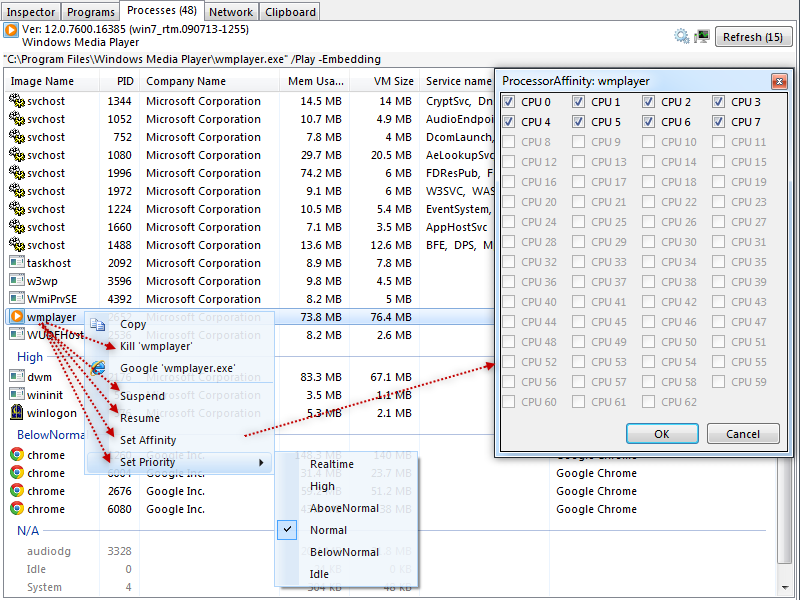Sort by the Image Name column header
Viewport: 800px width, 600px height.
click(52, 81)
